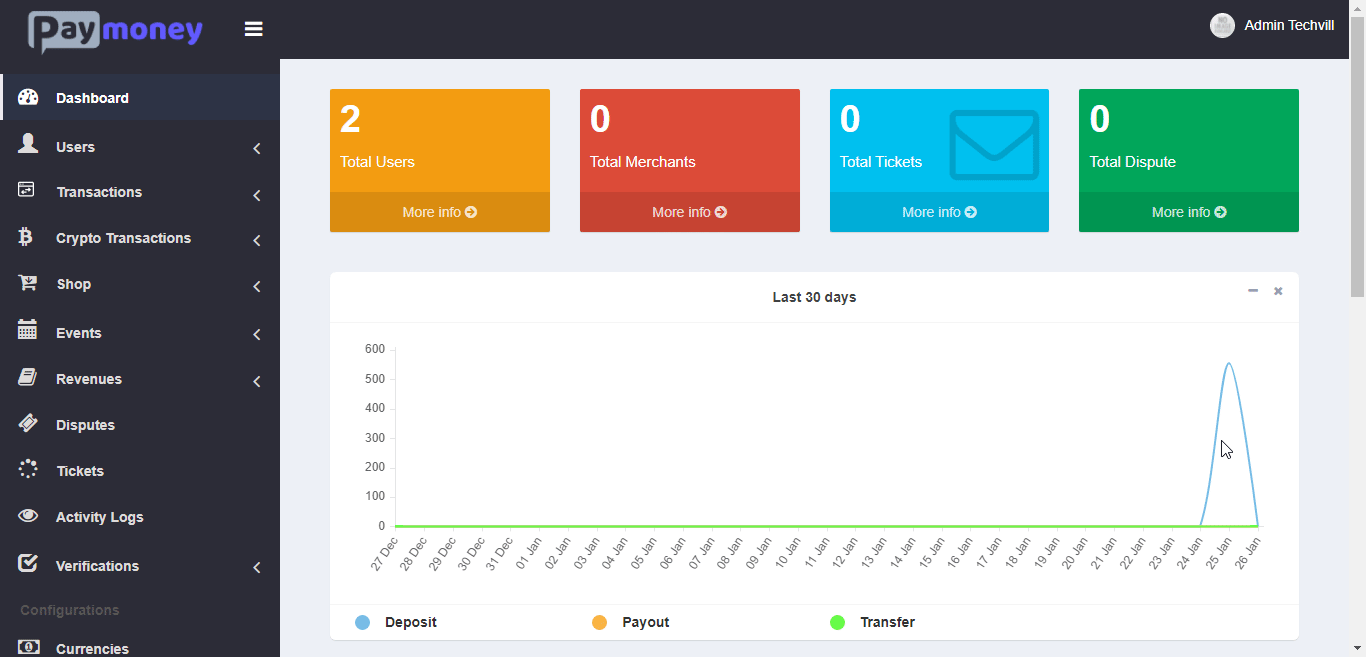Click the Dashboard palette icon in sidebar

point(28,97)
